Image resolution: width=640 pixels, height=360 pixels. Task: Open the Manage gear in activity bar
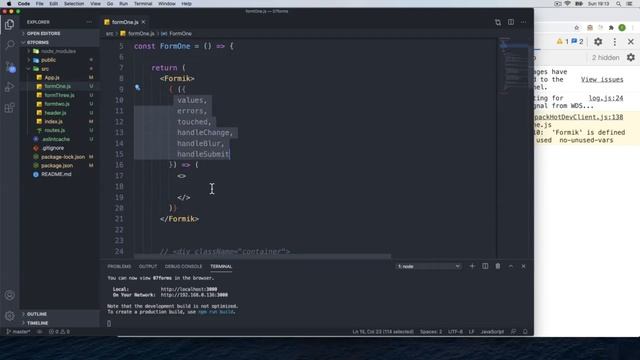[10, 316]
